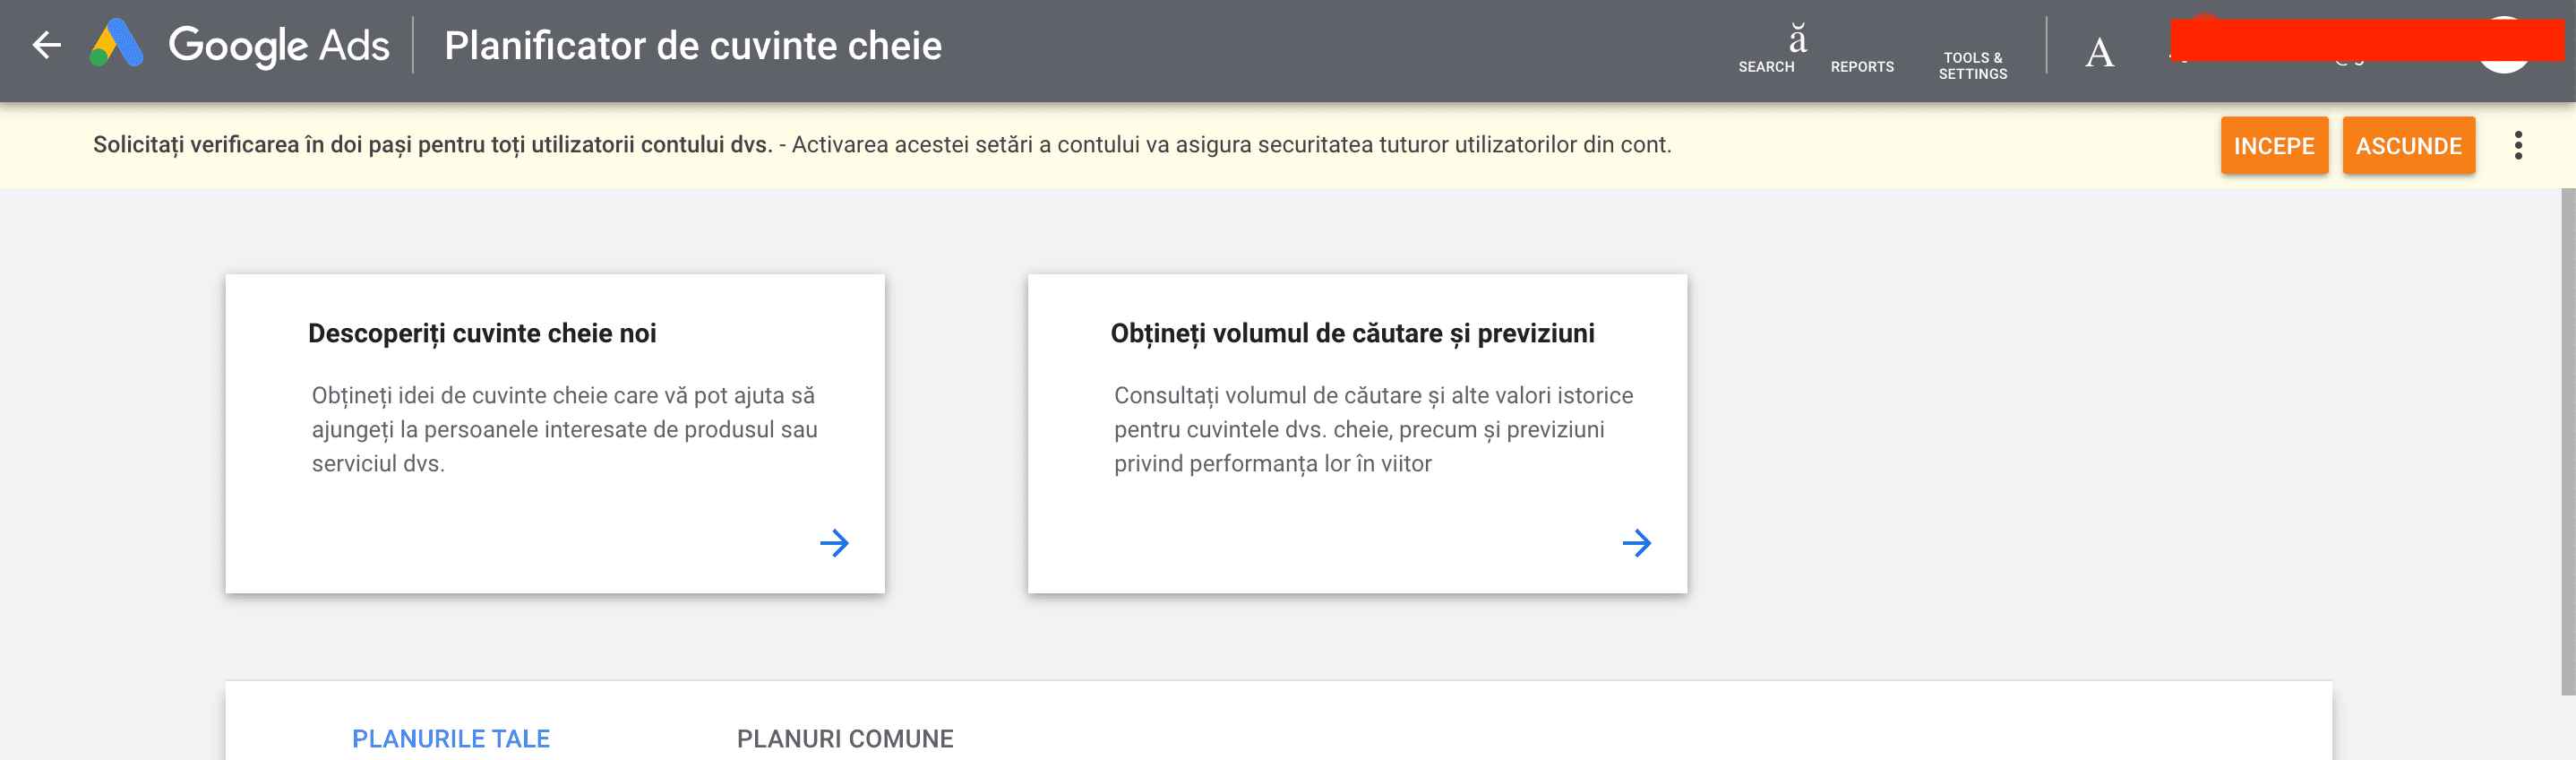Click the blue arrow on 'Descoperiți cuvinte cheie noi'
2576x760 pixels.
(x=836, y=543)
